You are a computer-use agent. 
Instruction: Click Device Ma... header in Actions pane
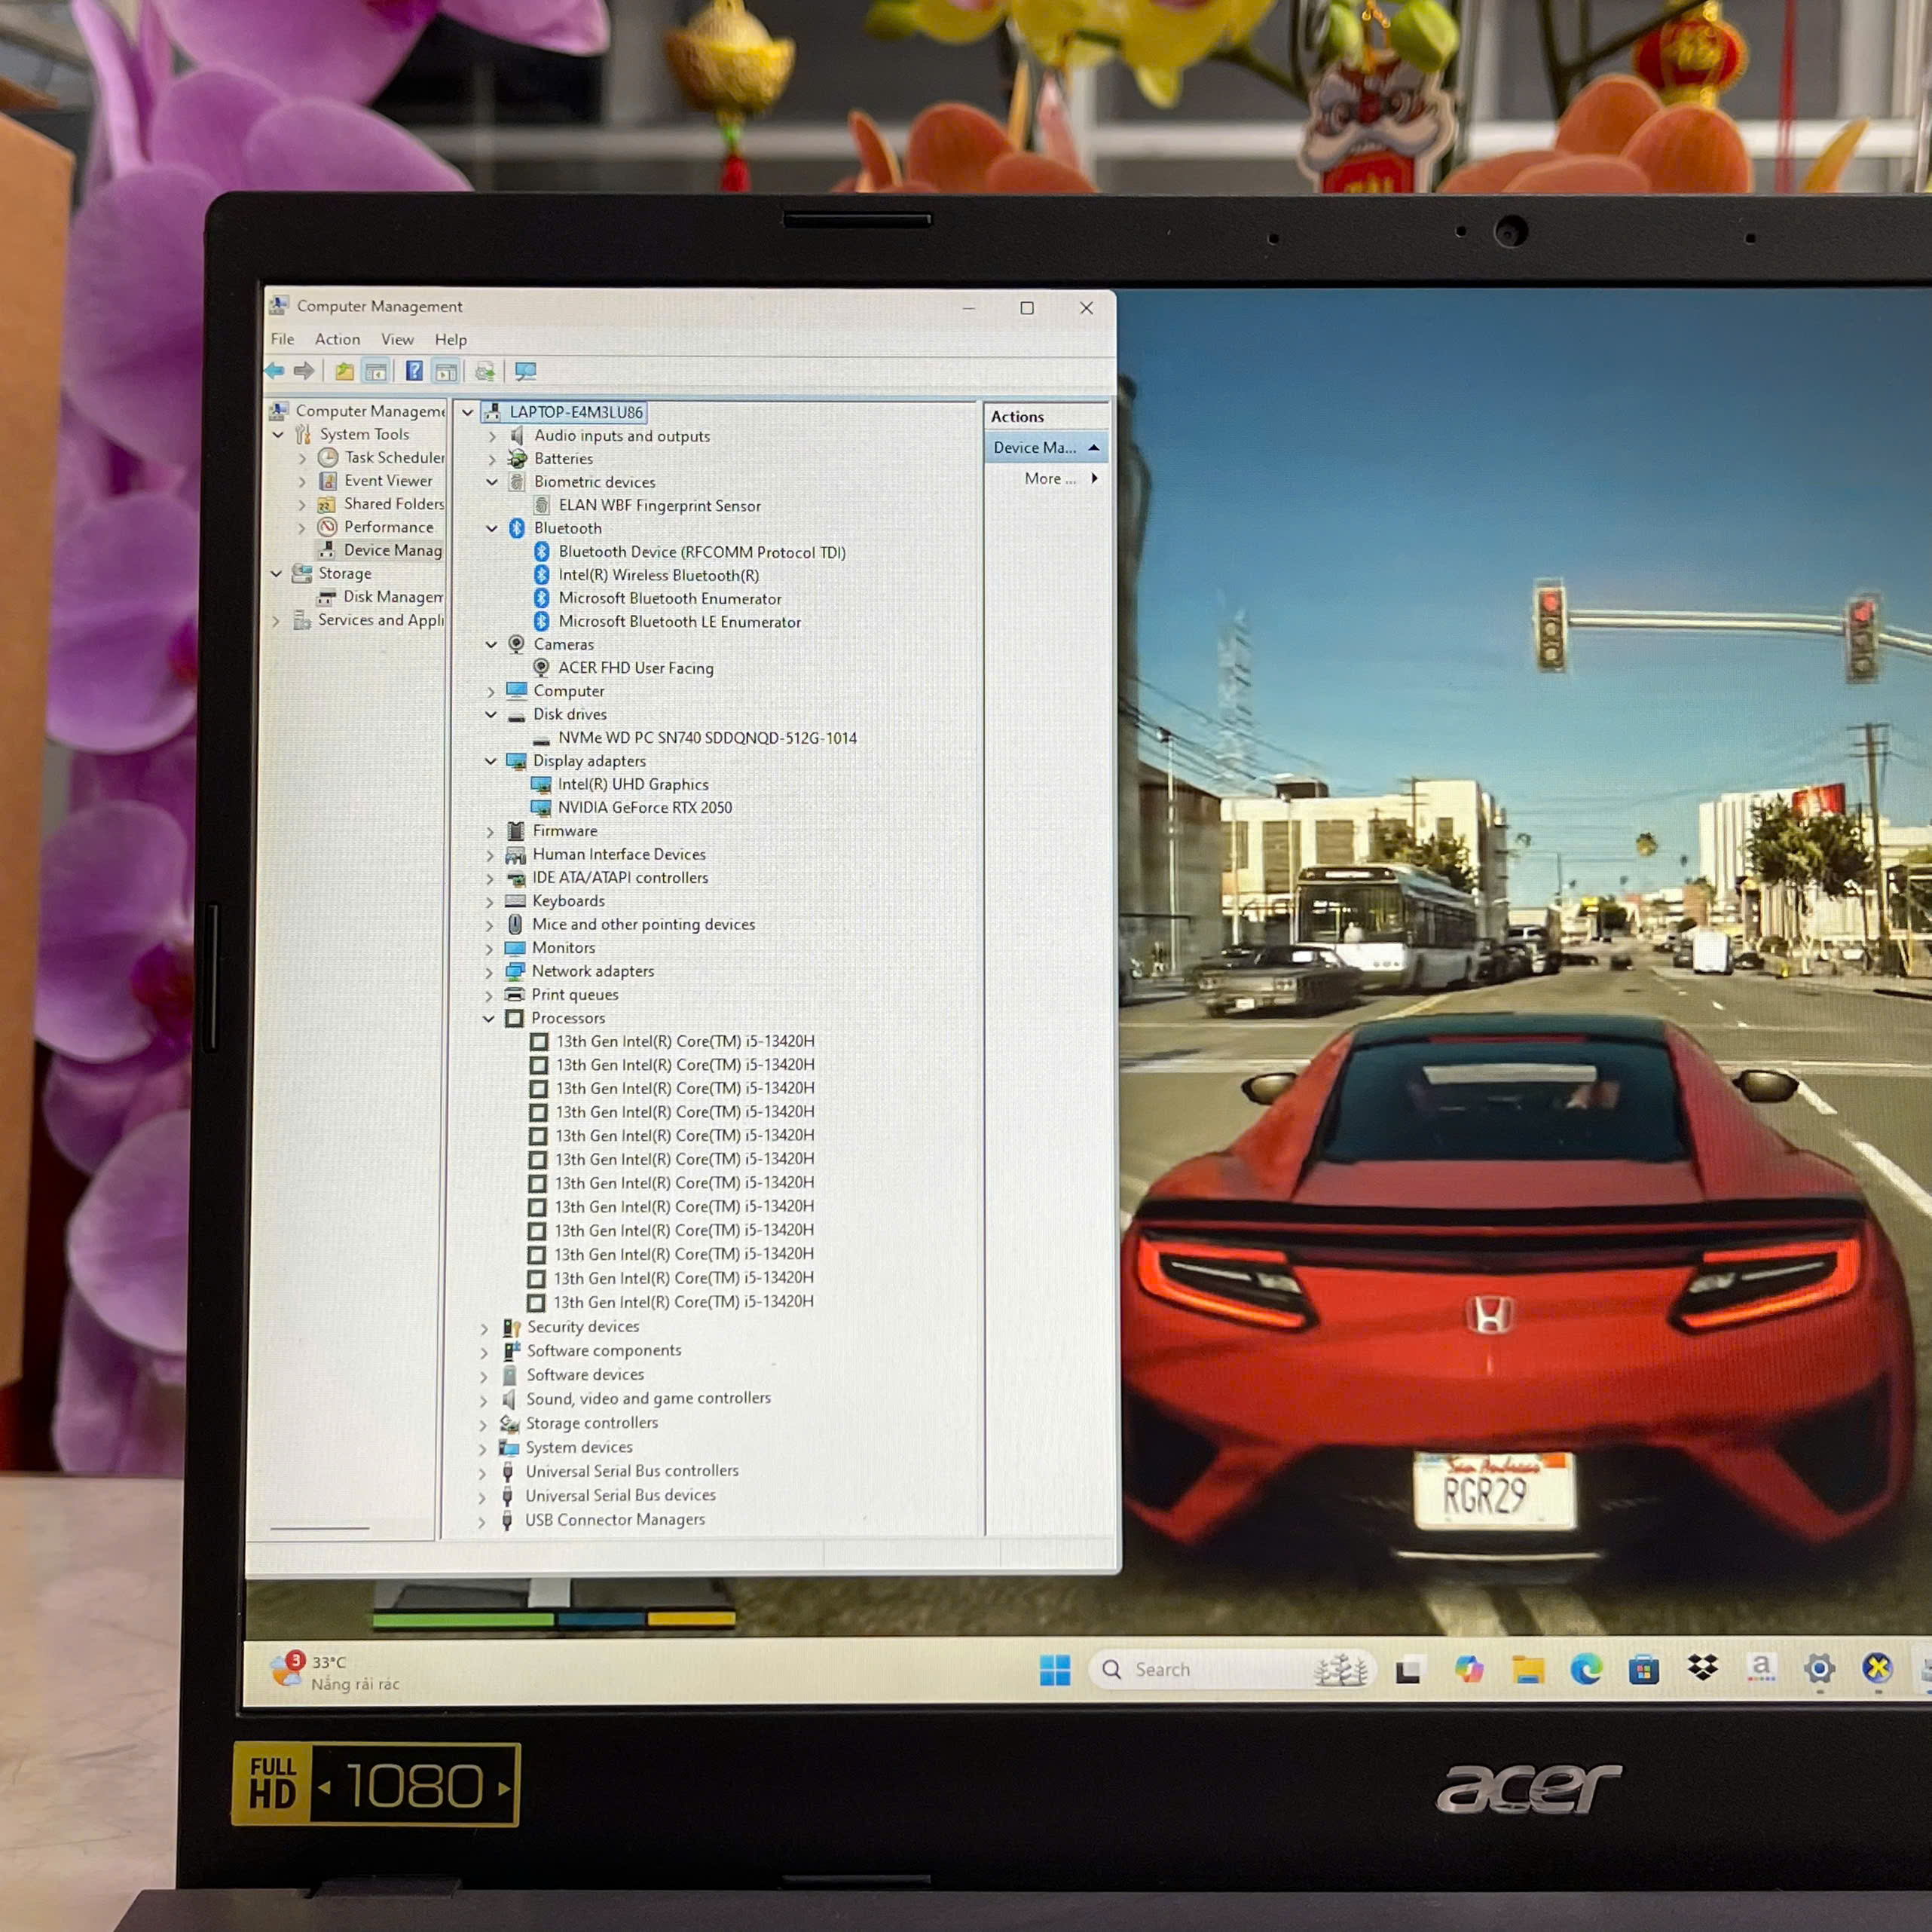(1046, 447)
